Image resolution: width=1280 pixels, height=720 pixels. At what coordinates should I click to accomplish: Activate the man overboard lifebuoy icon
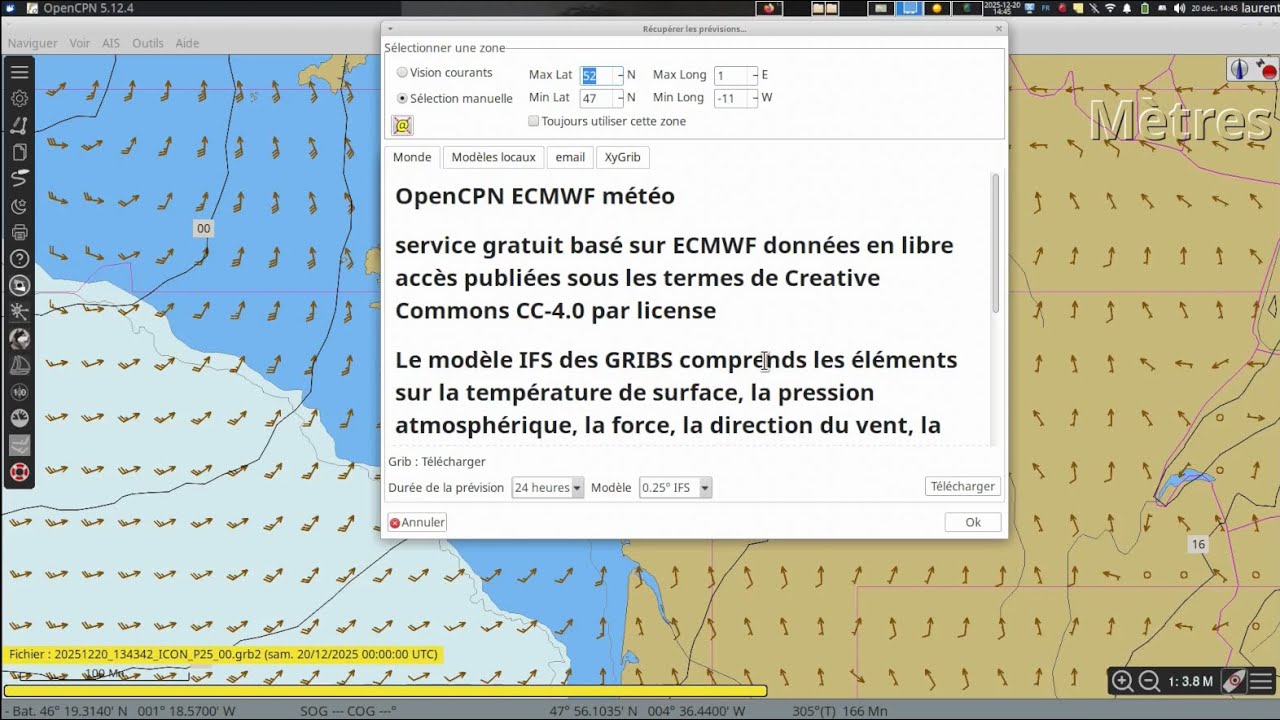point(19,472)
